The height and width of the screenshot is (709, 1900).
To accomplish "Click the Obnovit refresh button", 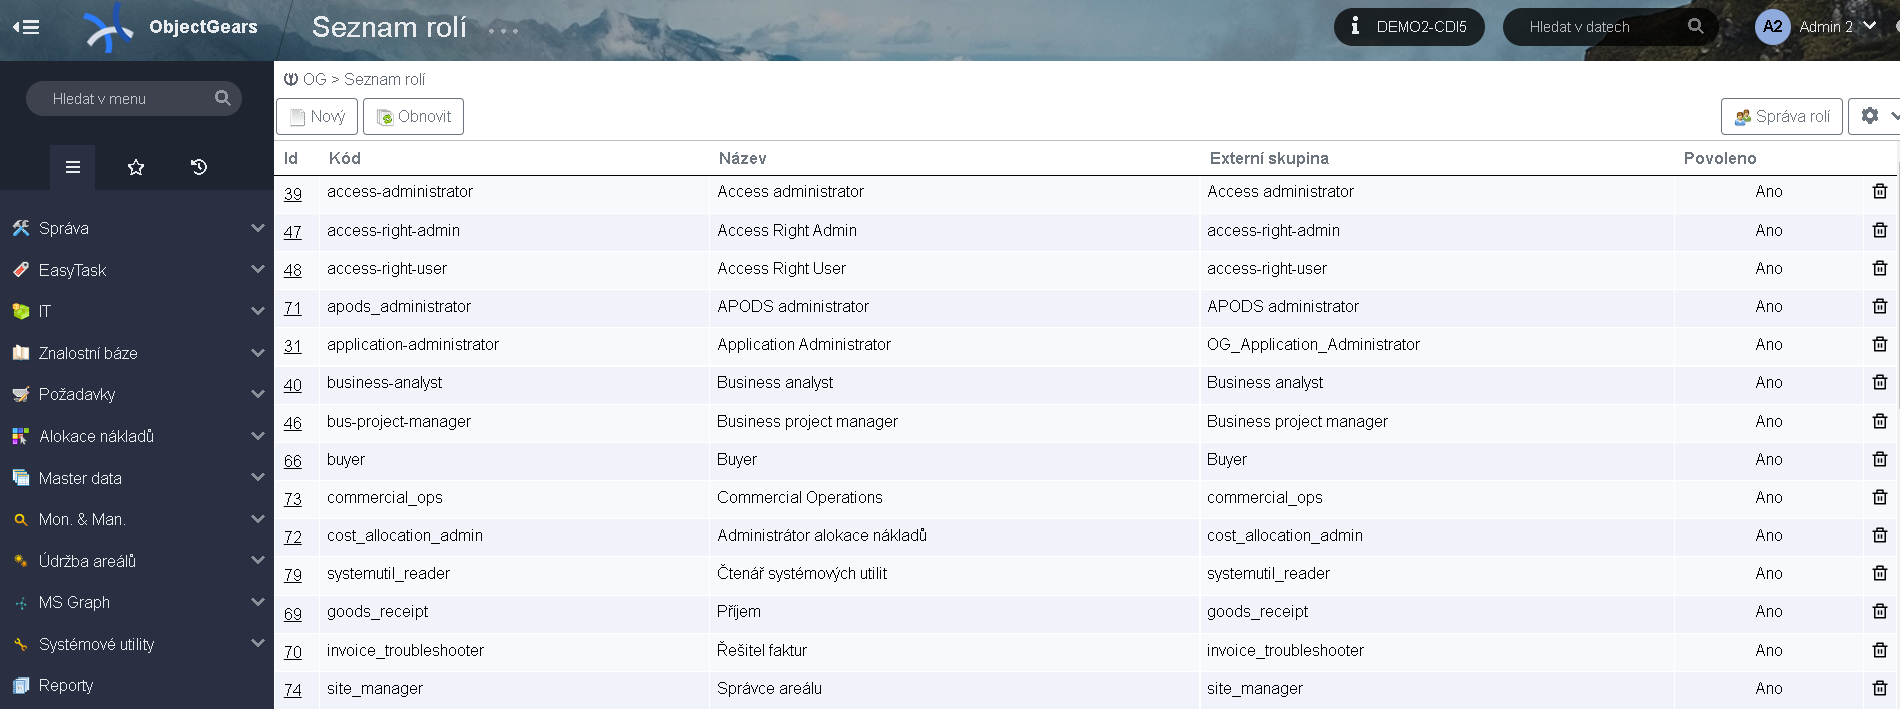I will (413, 116).
